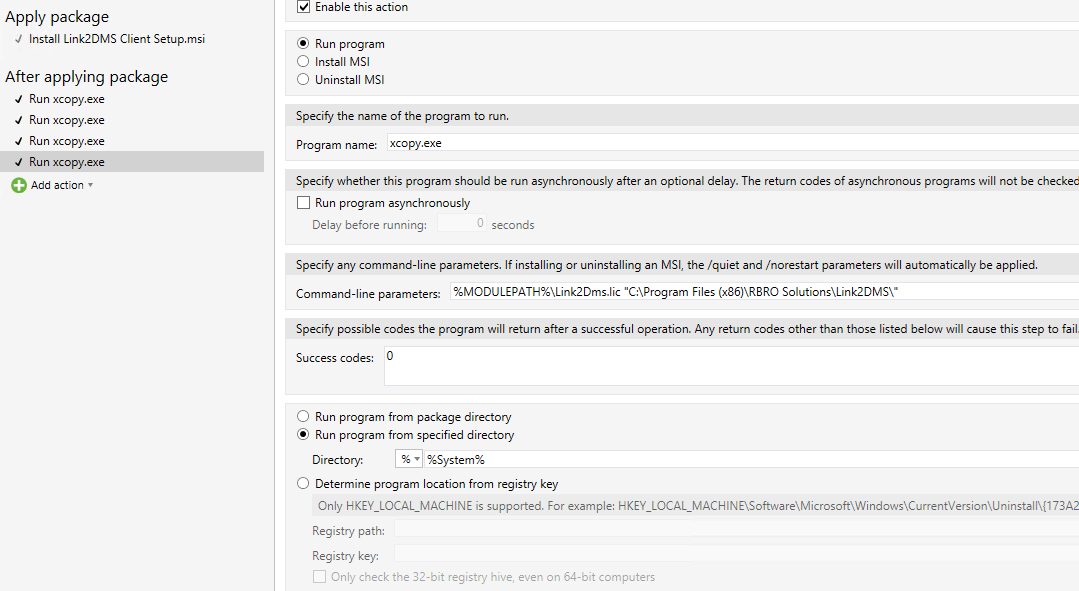Open the second Run xcopy.exe action
Image resolution: width=1079 pixels, height=591 pixels.
click(67, 120)
